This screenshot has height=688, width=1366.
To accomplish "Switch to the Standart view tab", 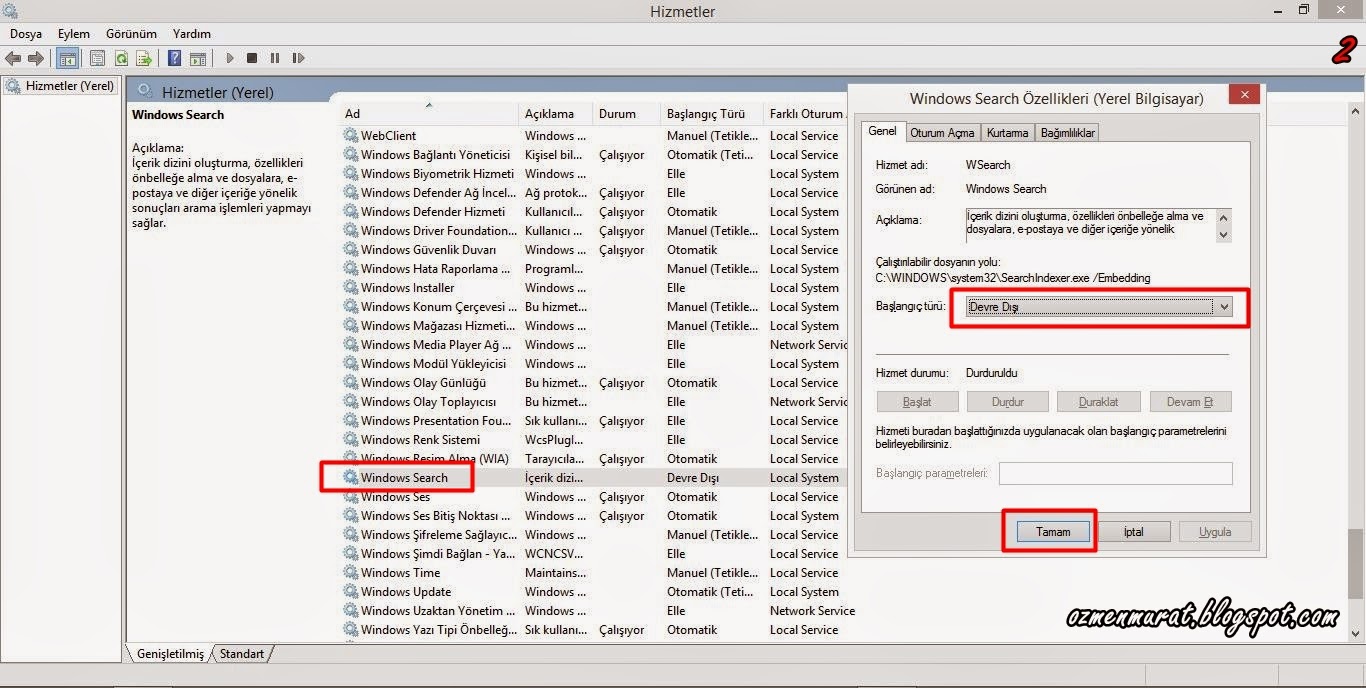I will tap(242, 653).
